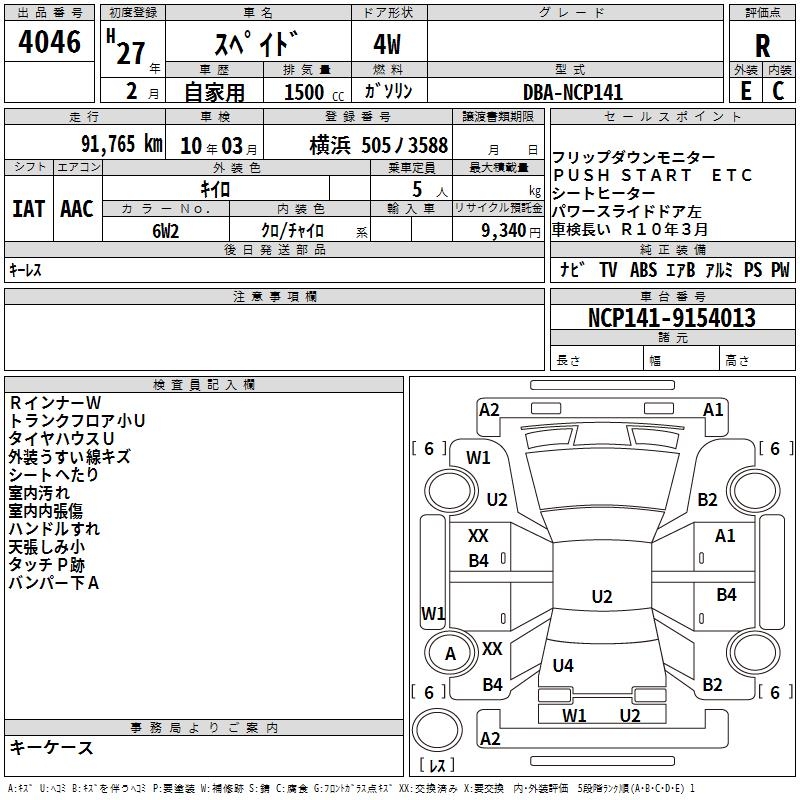Select the displacement value 1500 cc
Image resolution: width=800 pixels, height=800 pixels.
click(x=314, y=92)
